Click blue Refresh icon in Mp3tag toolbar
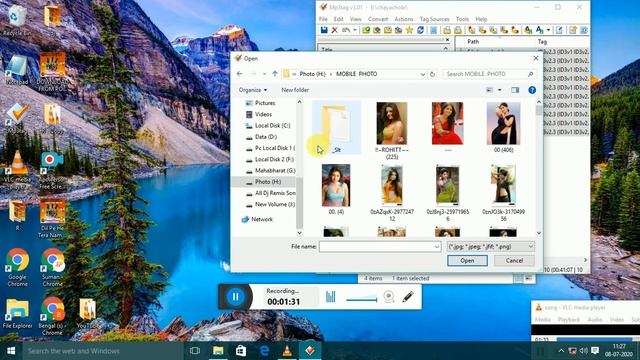640x360 pixels. (x=420, y=30)
